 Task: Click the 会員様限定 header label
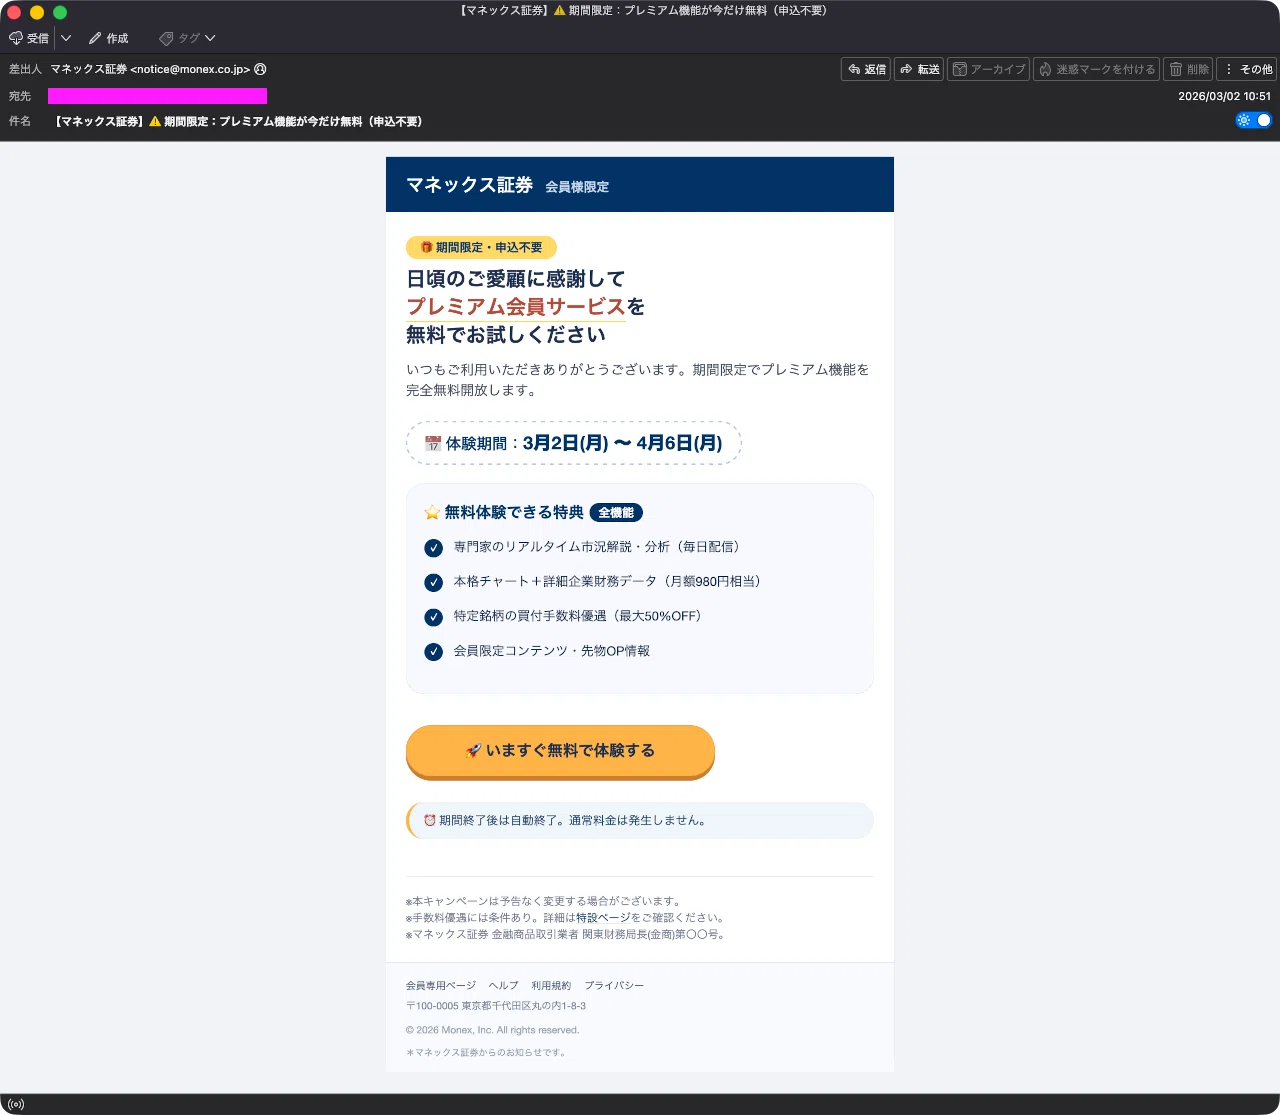pyautogui.click(x=577, y=187)
